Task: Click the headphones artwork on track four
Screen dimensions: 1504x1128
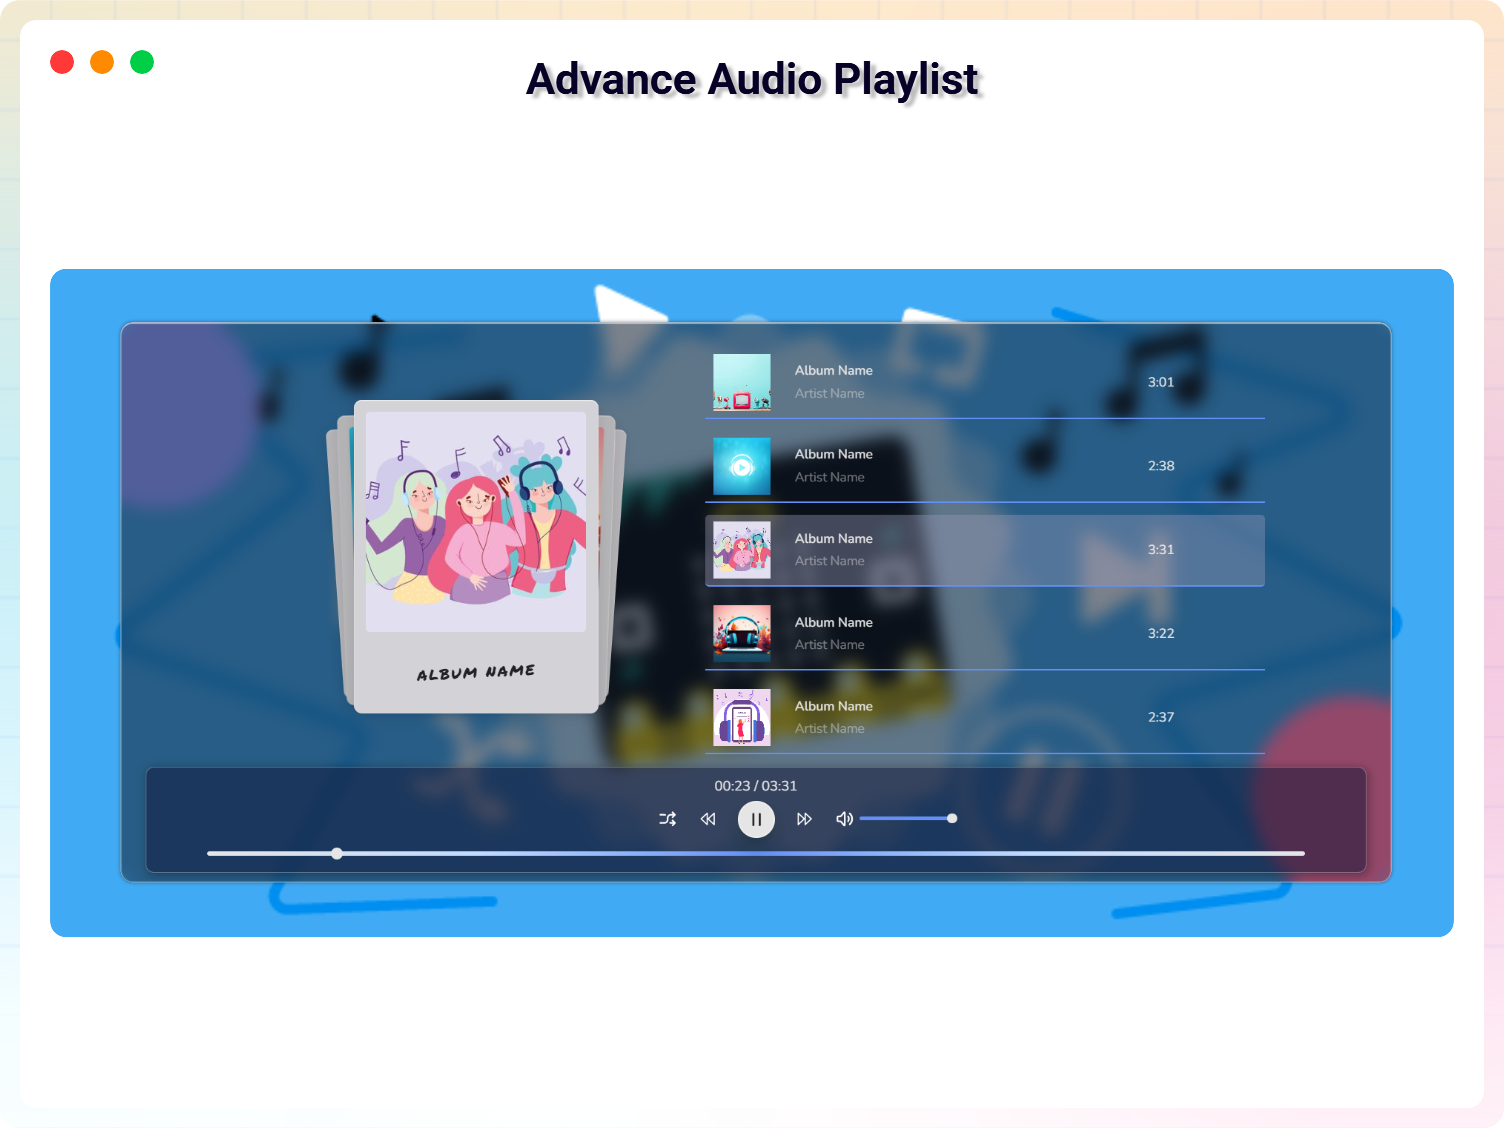Action: click(x=741, y=633)
